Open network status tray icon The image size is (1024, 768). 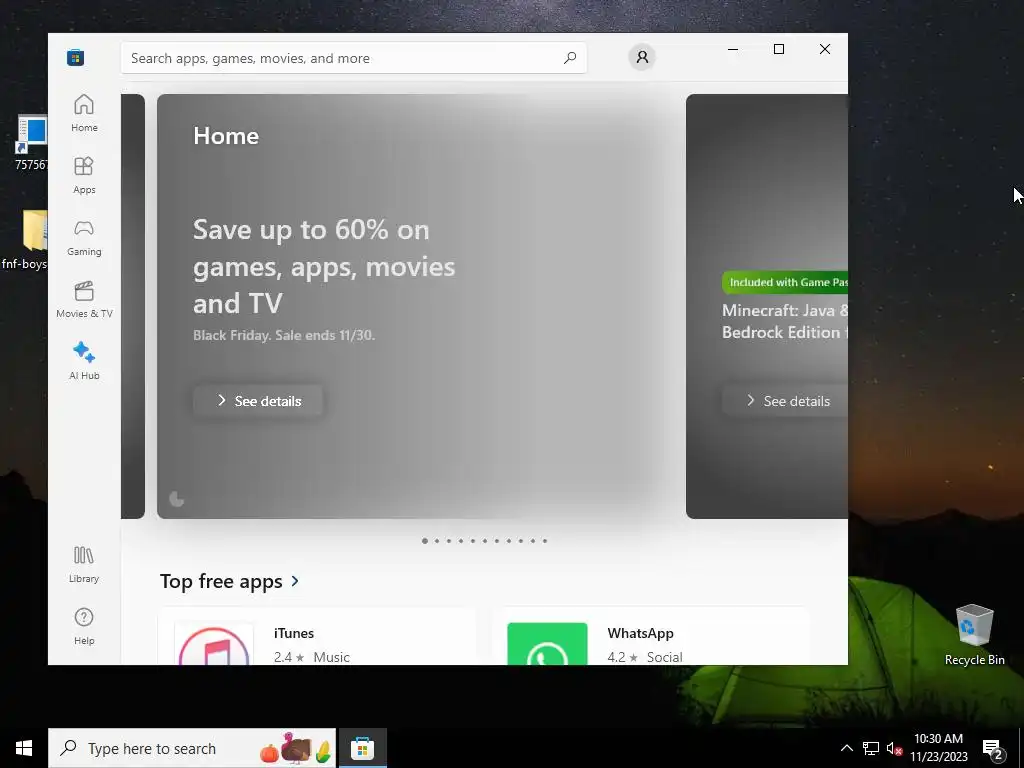click(871, 748)
